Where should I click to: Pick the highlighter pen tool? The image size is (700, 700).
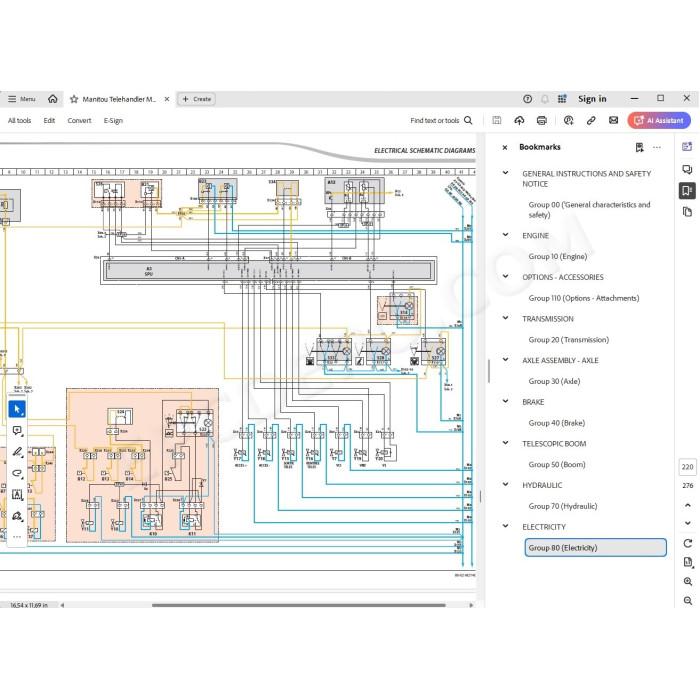17,452
